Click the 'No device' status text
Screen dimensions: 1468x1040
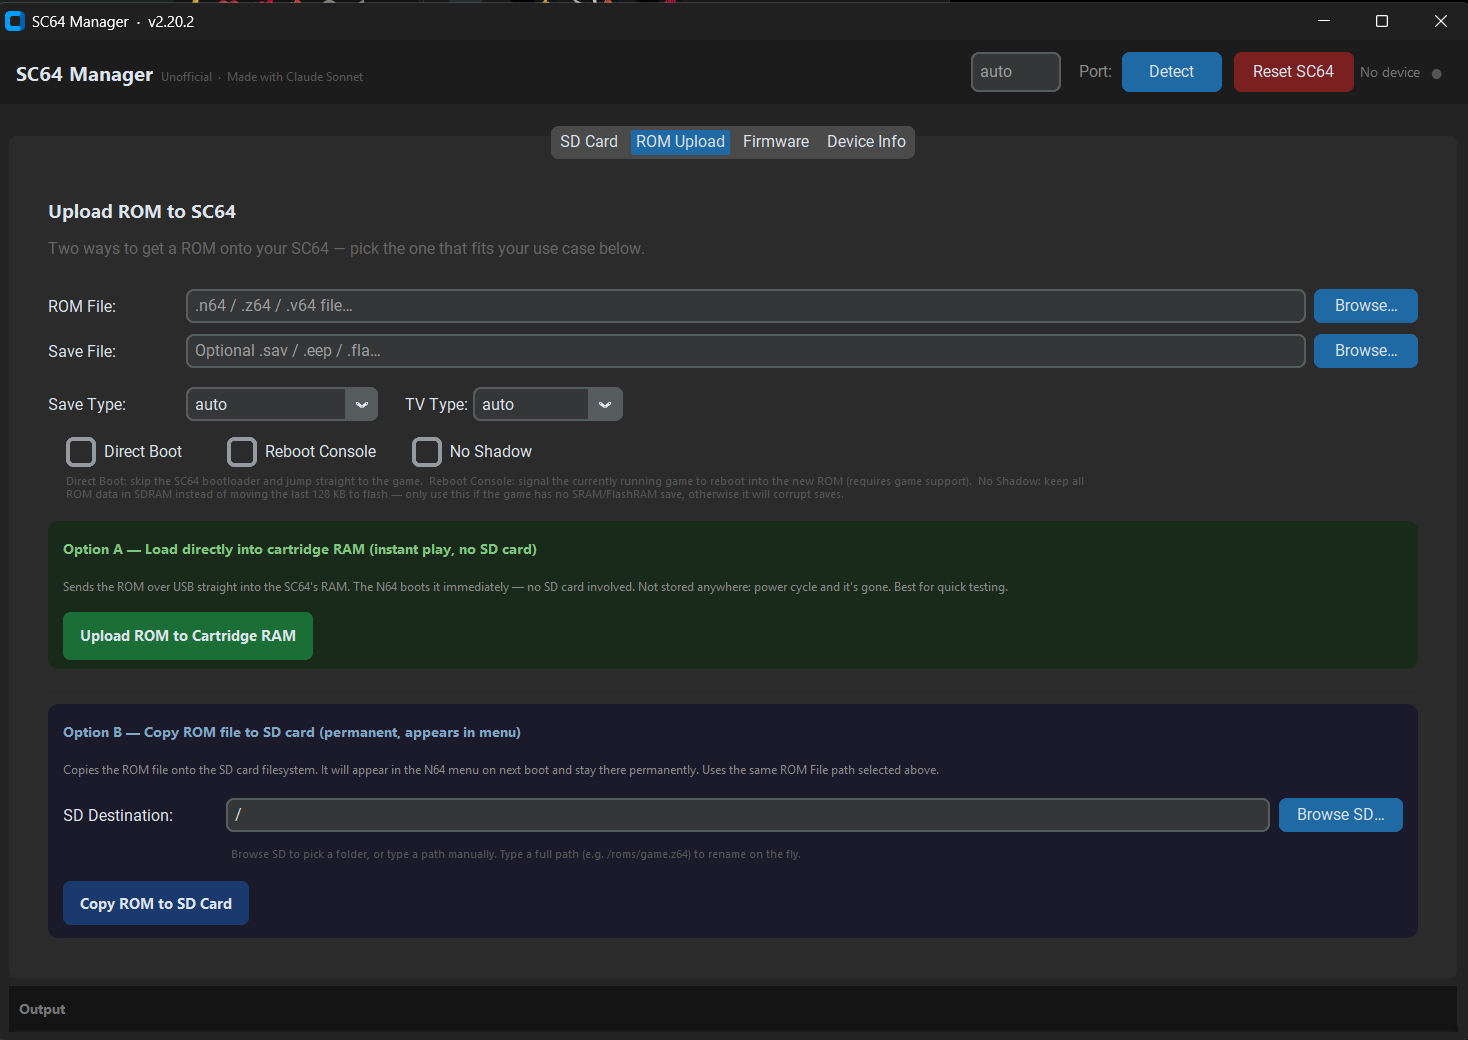(x=1390, y=73)
